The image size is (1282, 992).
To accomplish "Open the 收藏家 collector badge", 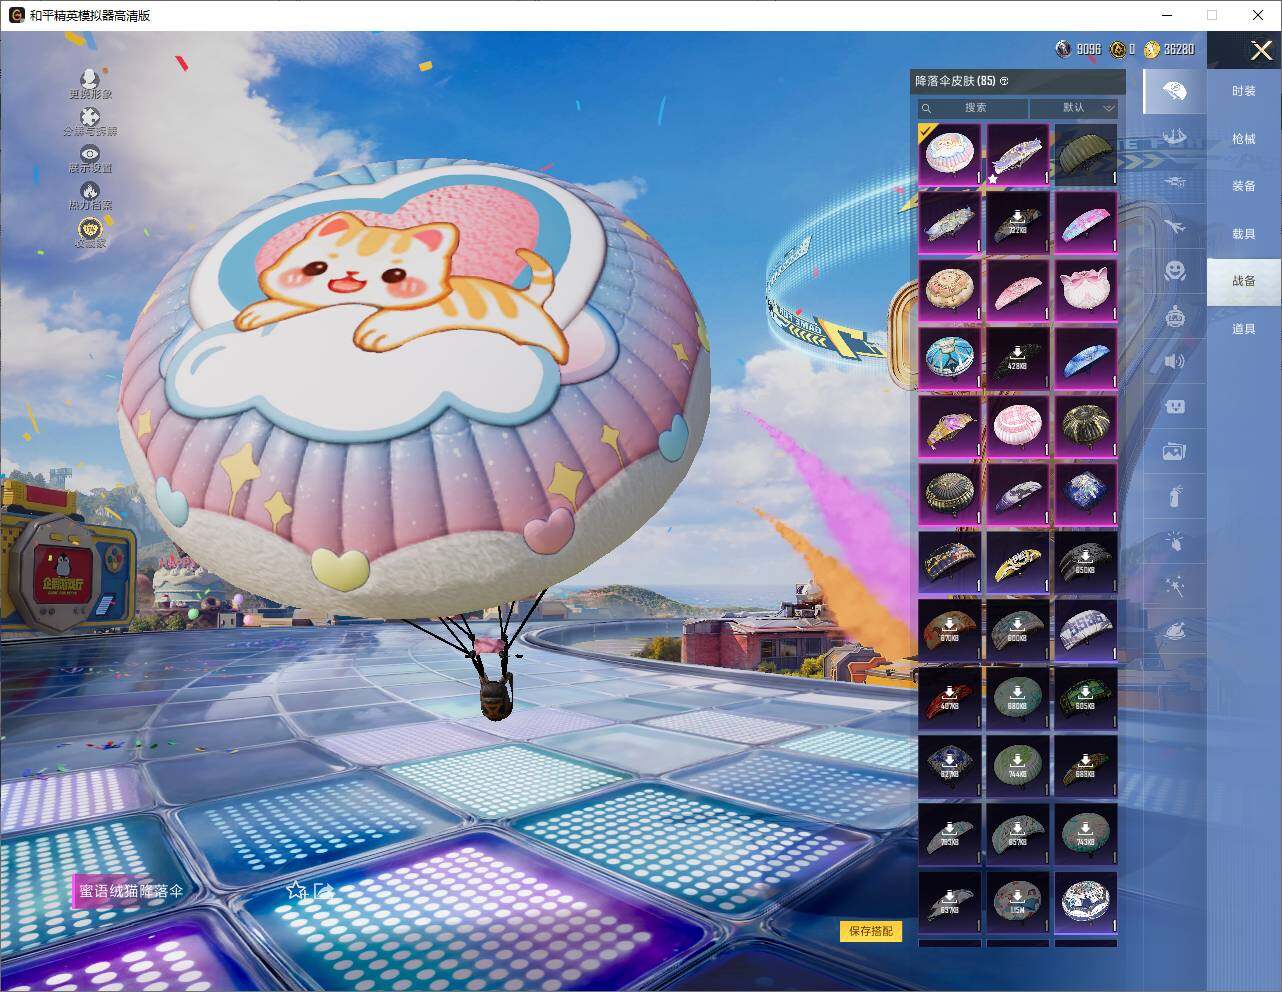I will click(90, 230).
